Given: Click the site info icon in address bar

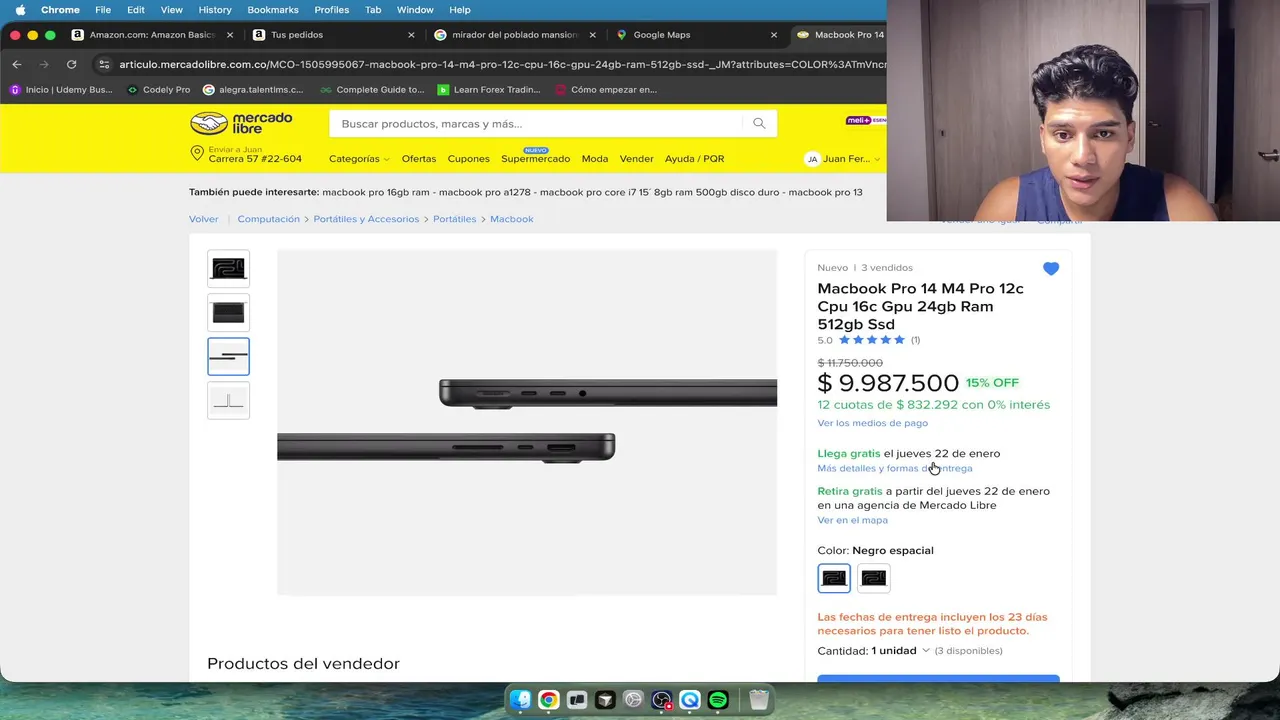Looking at the screenshot, I should click(104, 64).
